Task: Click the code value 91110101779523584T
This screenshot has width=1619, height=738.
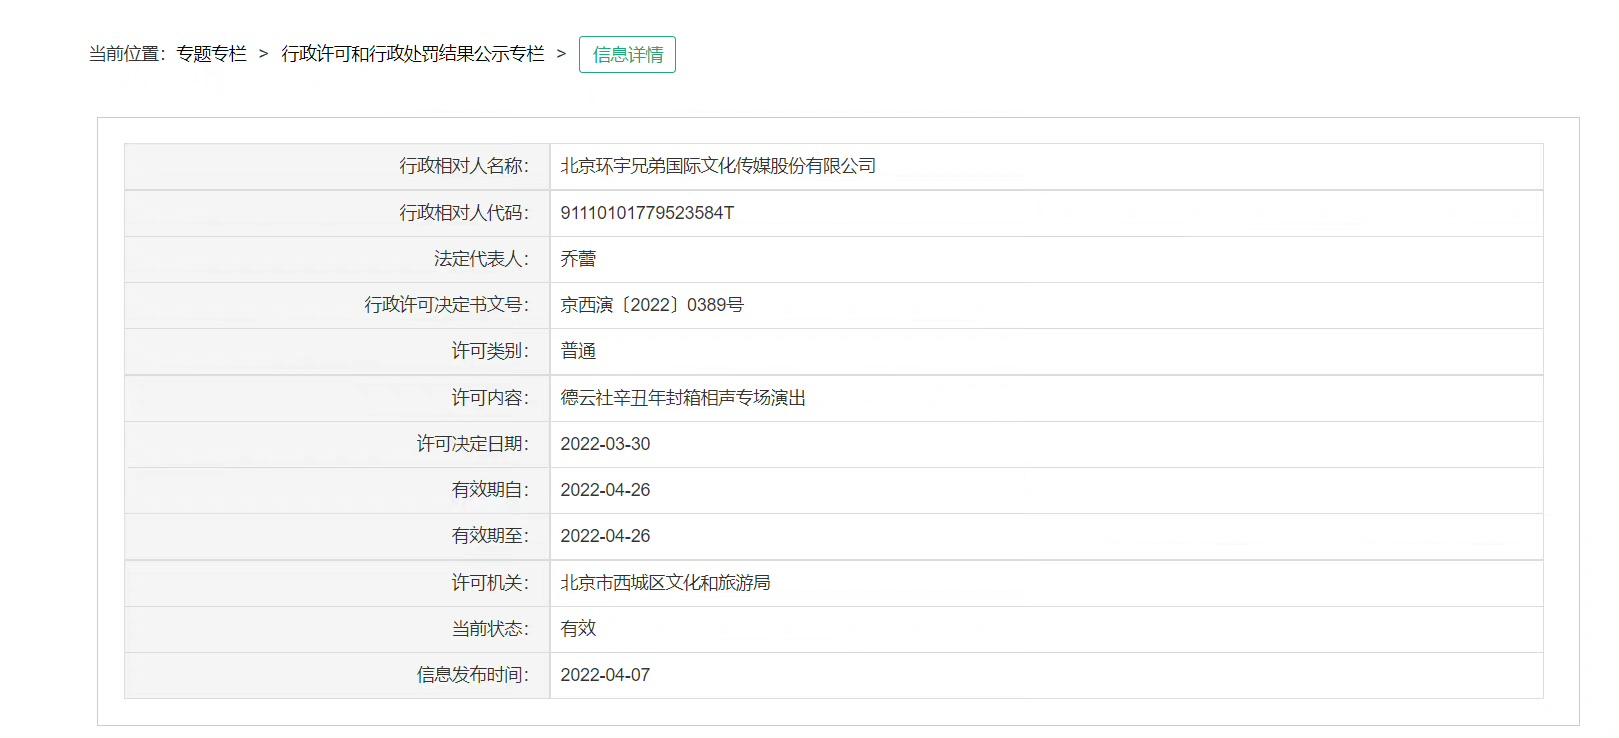Action: (646, 213)
